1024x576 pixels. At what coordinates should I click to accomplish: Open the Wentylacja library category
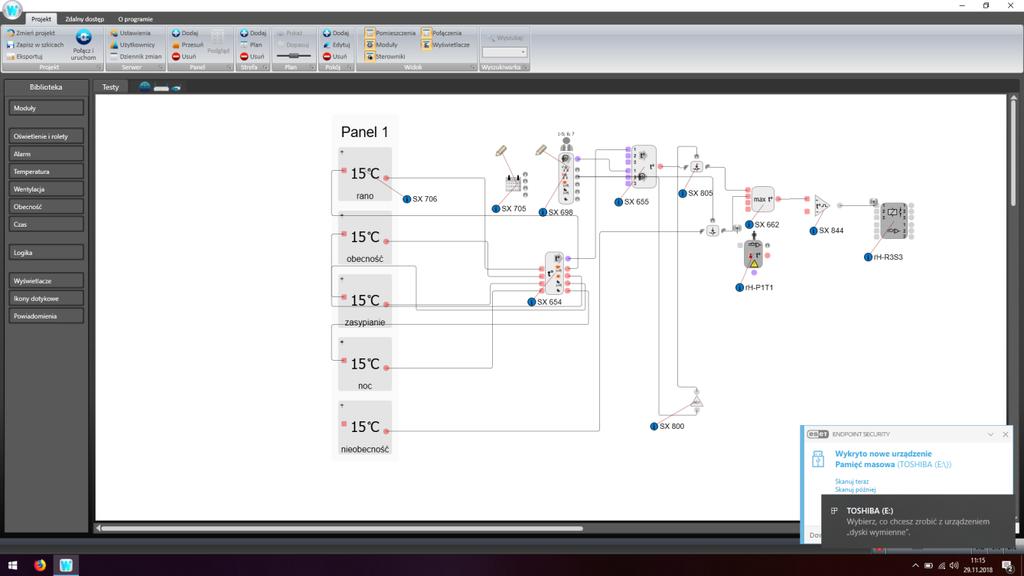[46, 189]
